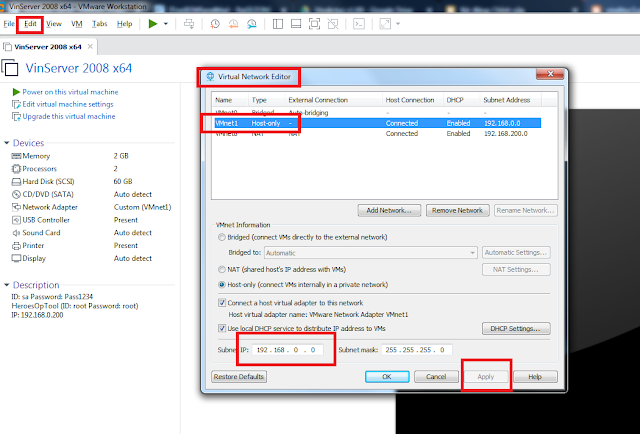This screenshot has height=434, width=640.
Task: Toggle the library sidebar view icon
Action: [278, 24]
